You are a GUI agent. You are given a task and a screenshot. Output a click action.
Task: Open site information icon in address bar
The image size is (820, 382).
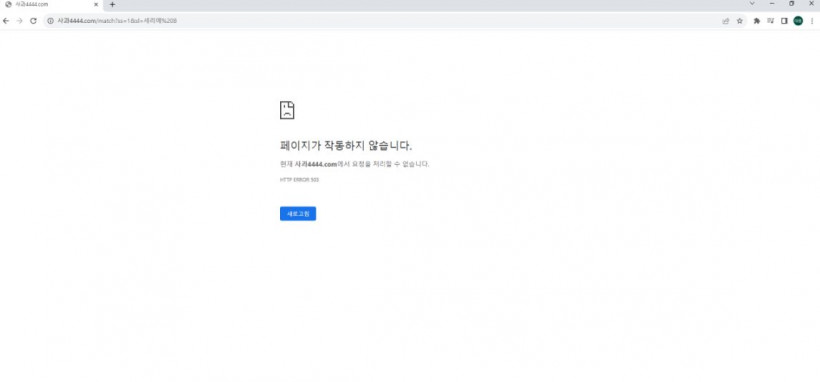[x=51, y=21]
